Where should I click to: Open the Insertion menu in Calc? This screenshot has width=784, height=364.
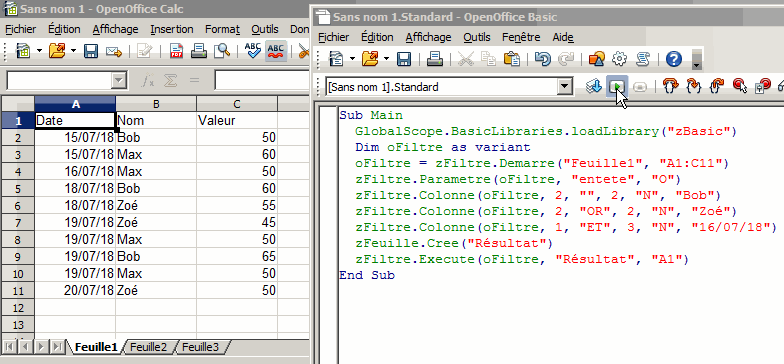click(172, 29)
